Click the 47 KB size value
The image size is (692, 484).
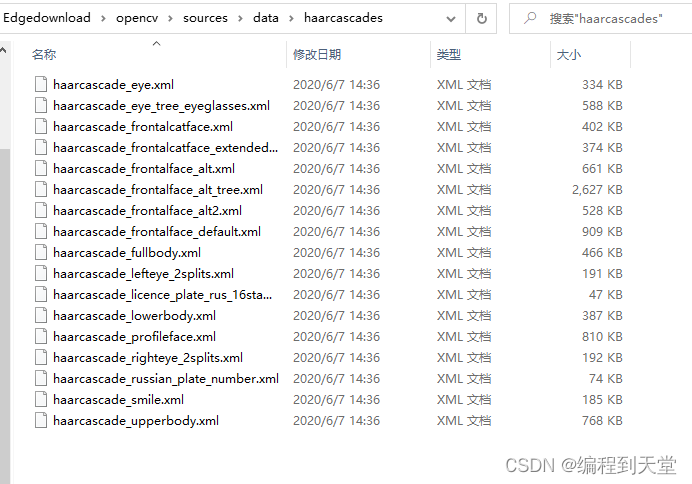(606, 295)
